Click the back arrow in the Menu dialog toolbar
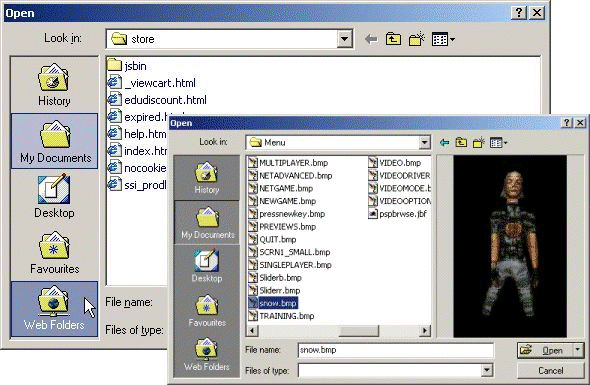Image resolution: width=590 pixels, height=385 pixels. coord(445,143)
